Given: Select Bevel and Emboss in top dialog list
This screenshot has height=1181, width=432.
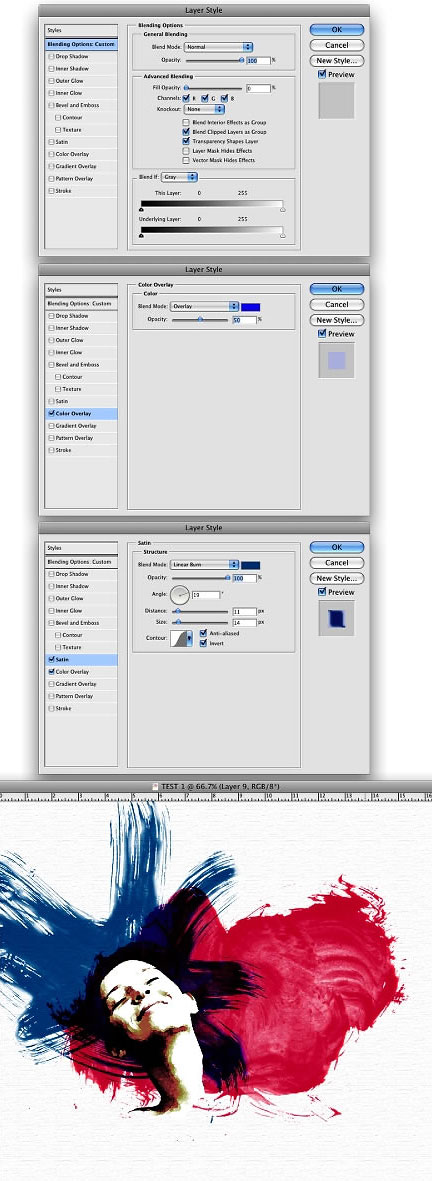Looking at the screenshot, I should [x=81, y=105].
